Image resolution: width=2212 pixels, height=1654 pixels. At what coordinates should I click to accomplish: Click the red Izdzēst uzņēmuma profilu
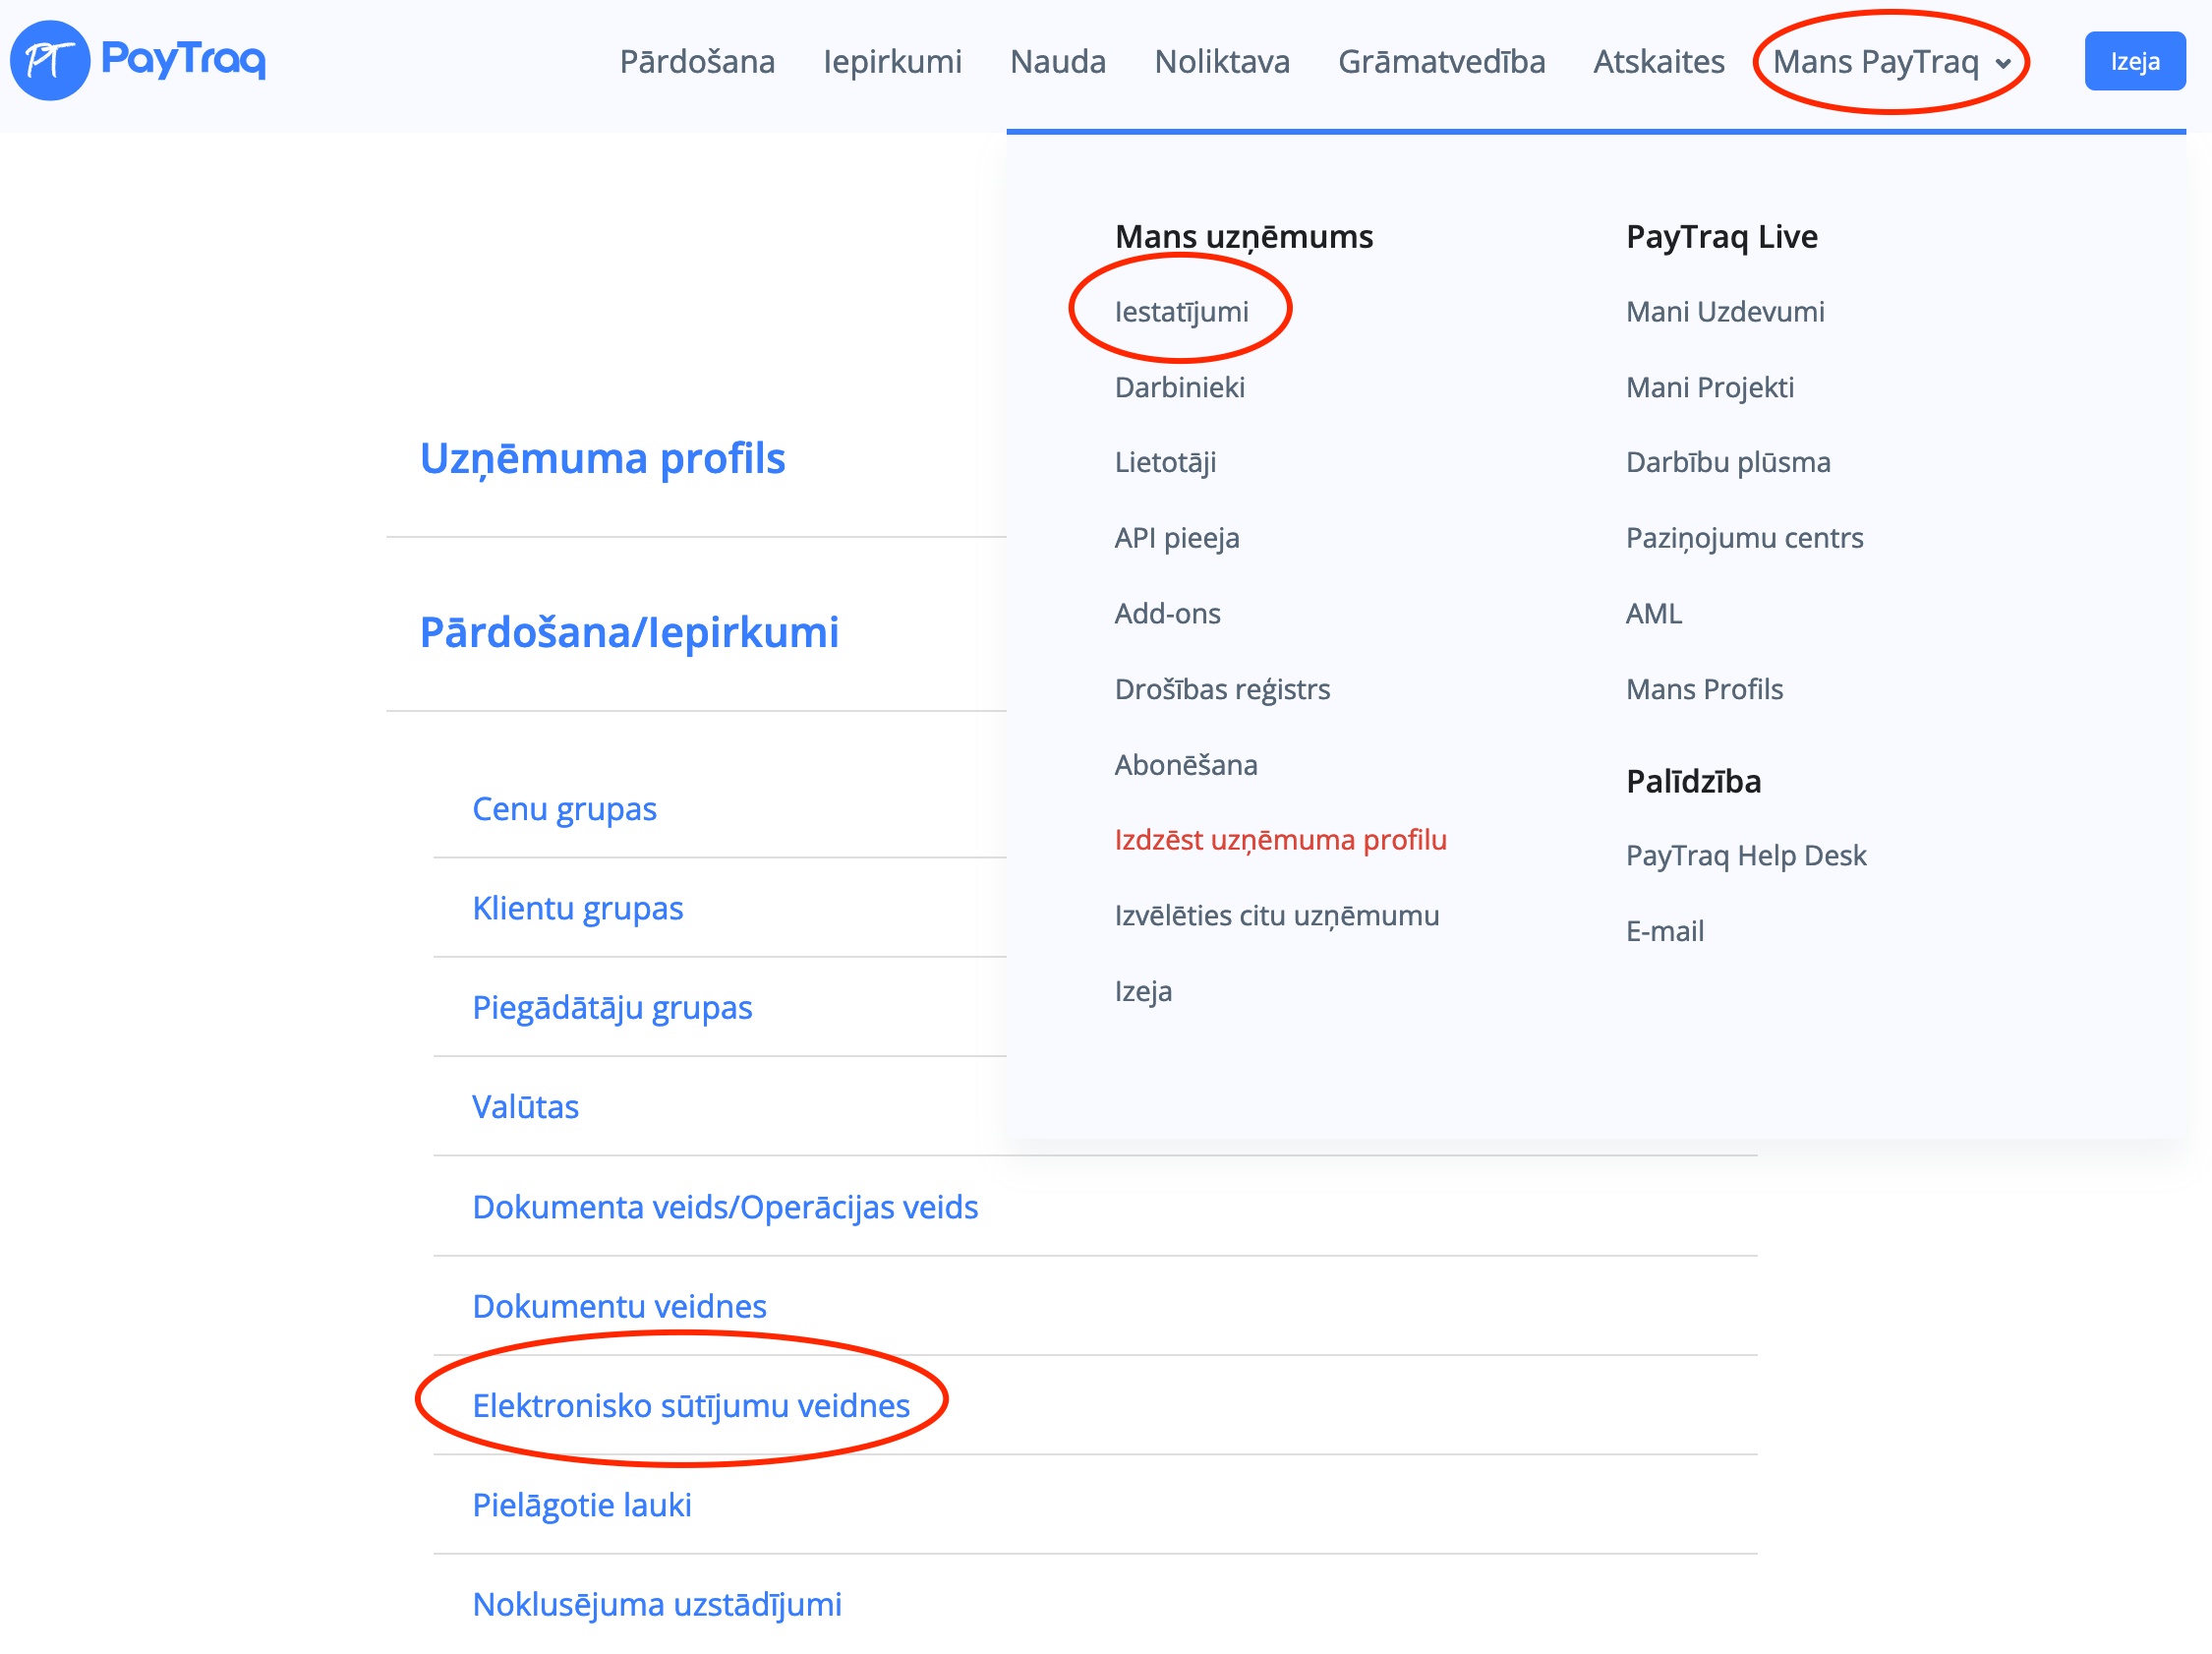(x=1280, y=840)
